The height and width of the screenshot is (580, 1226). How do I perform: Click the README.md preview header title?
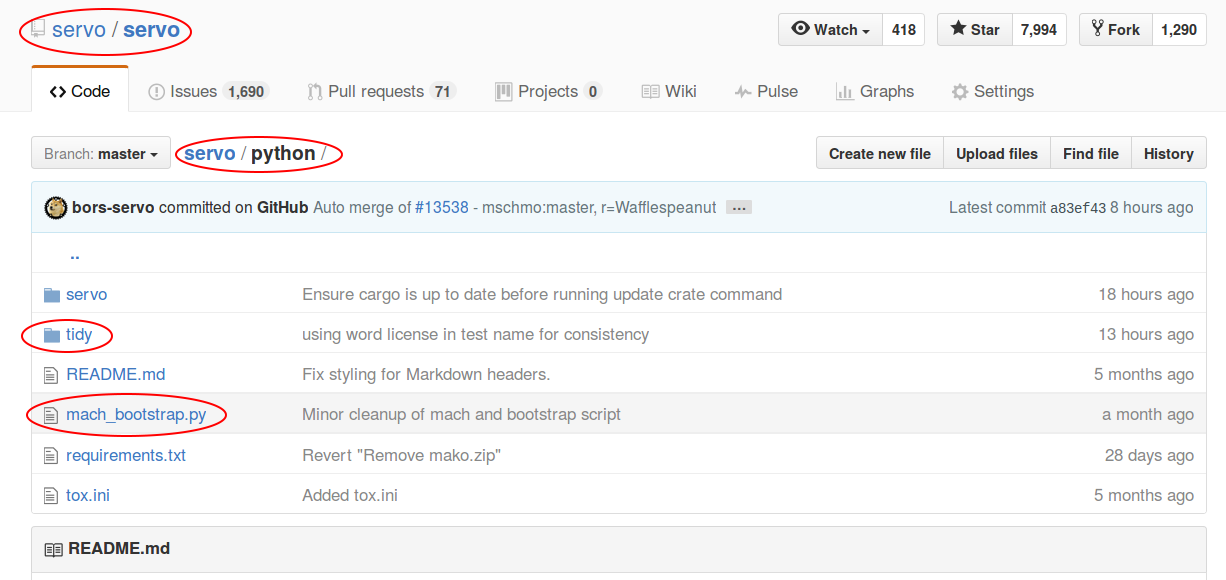(119, 549)
